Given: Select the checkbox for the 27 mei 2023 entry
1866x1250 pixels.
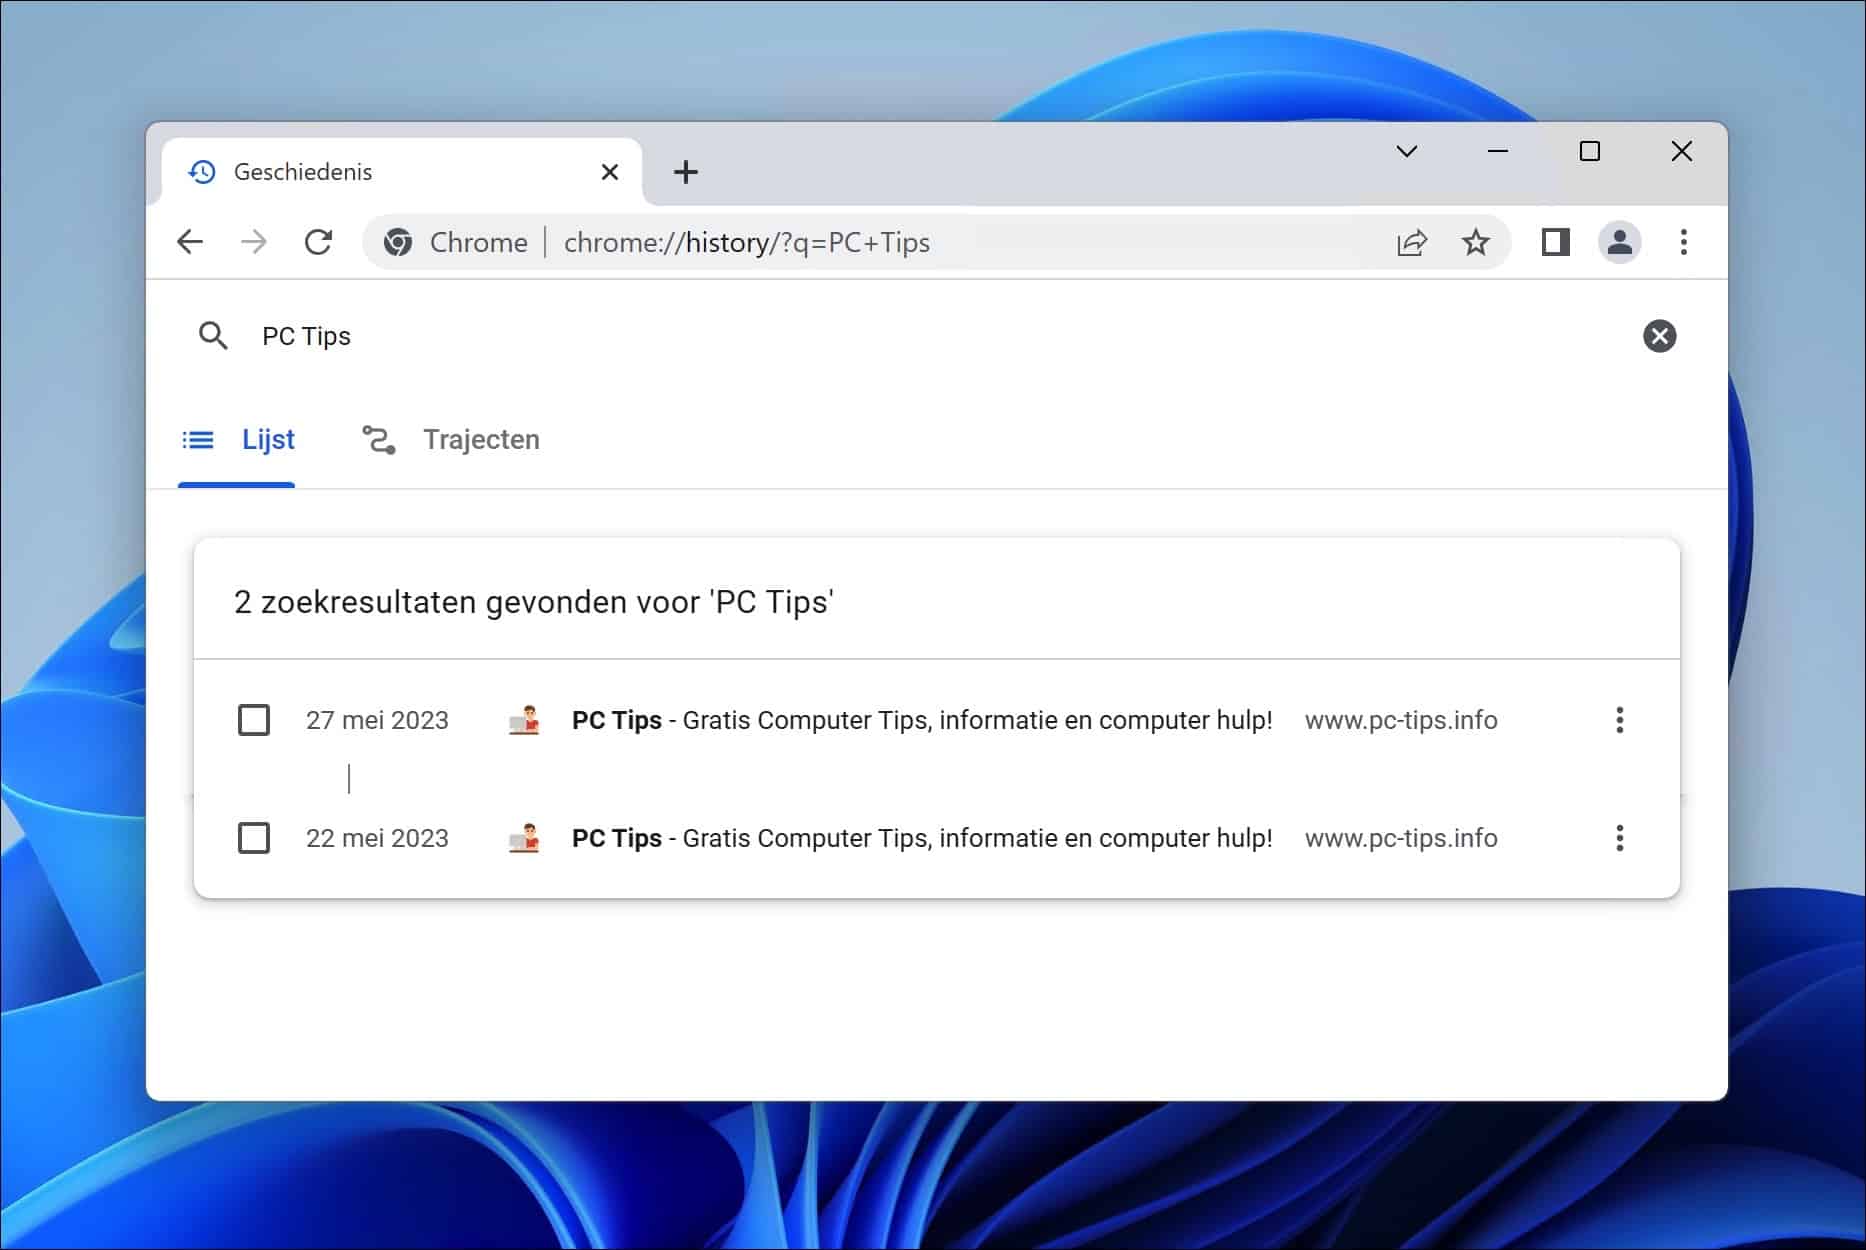Looking at the screenshot, I should pos(255,720).
